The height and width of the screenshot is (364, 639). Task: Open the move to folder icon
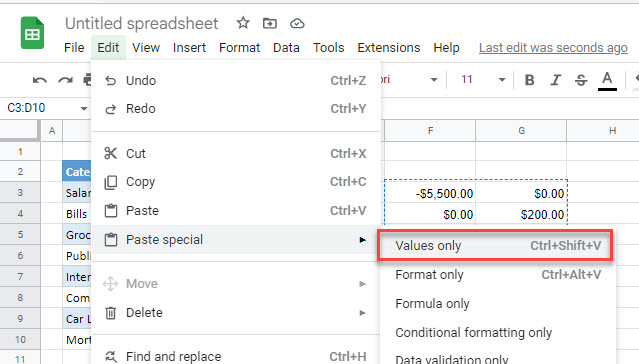click(270, 23)
